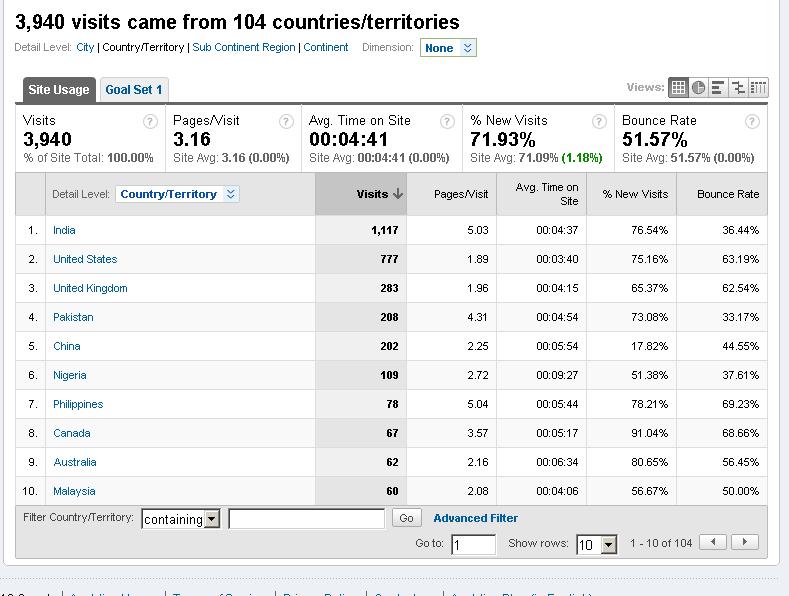Viewport: 789px width, 596px height.
Task: Select India visits value 1,117
Action: 384,231
